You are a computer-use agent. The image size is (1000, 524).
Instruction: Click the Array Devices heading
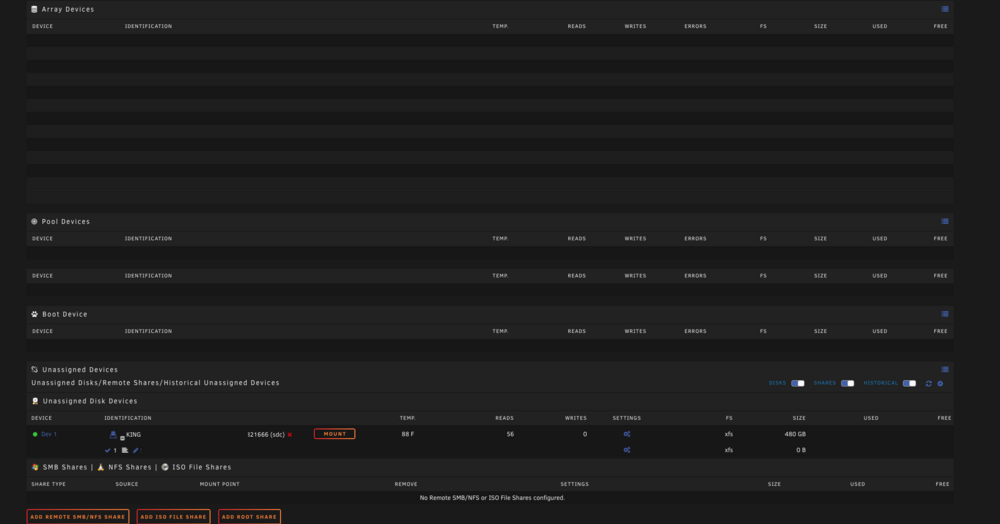pos(68,10)
